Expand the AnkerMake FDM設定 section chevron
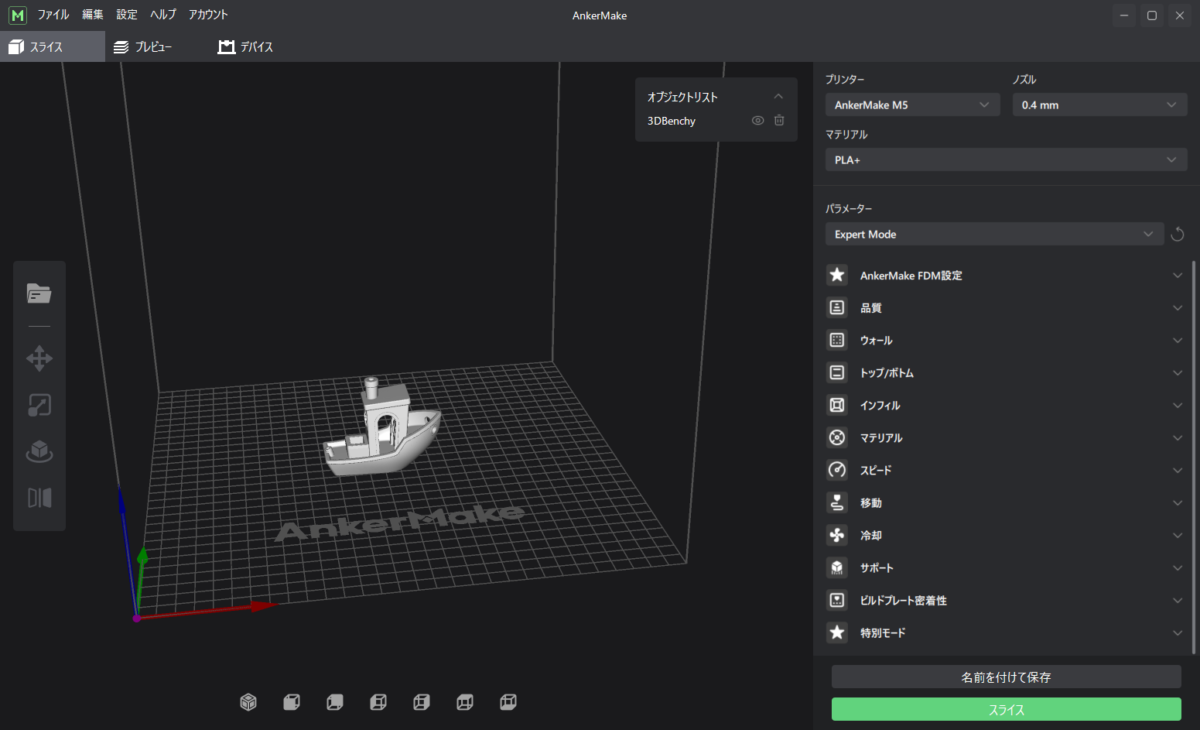 1177,275
